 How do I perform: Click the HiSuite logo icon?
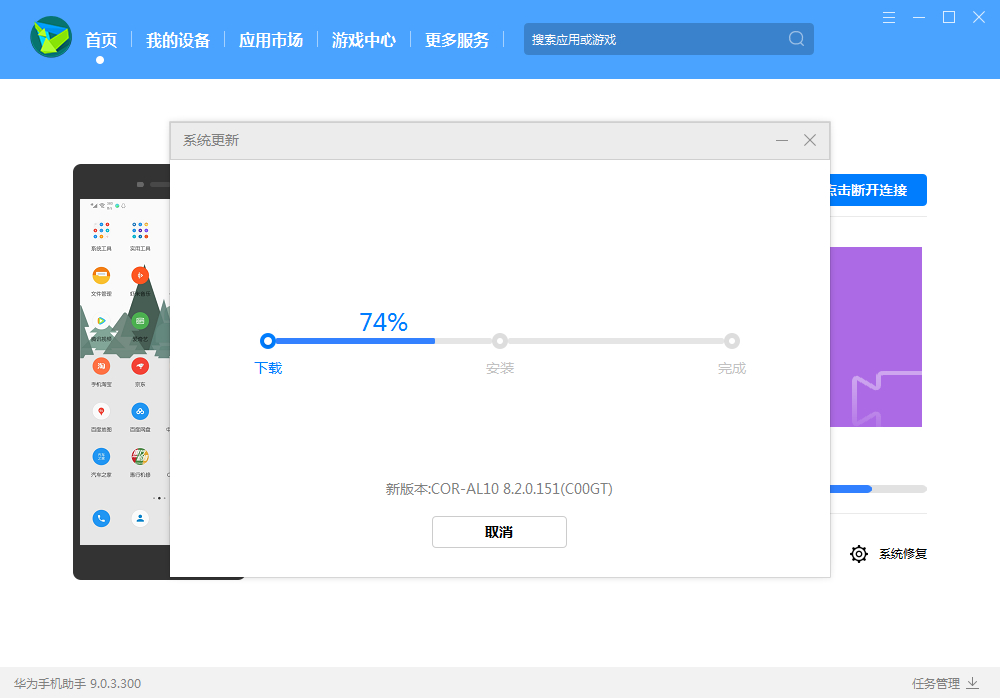(51, 37)
